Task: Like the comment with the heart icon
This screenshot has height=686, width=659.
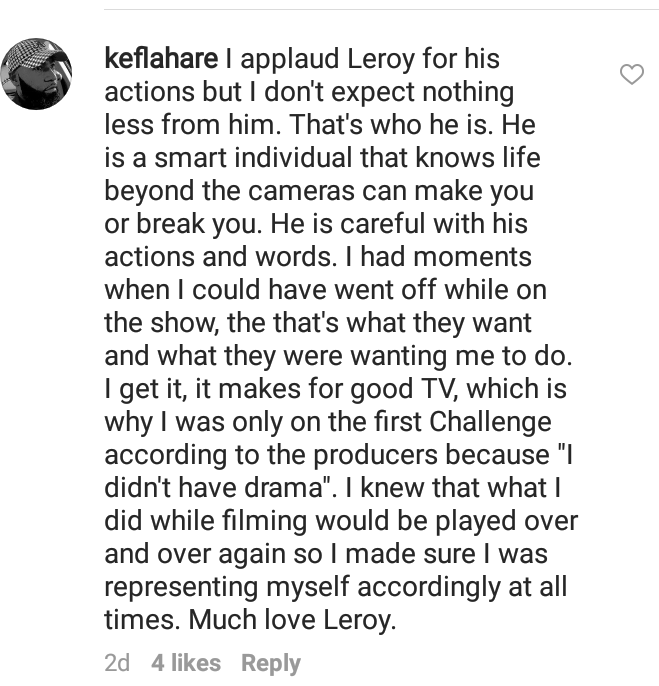Action: pyautogui.click(x=631, y=74)
